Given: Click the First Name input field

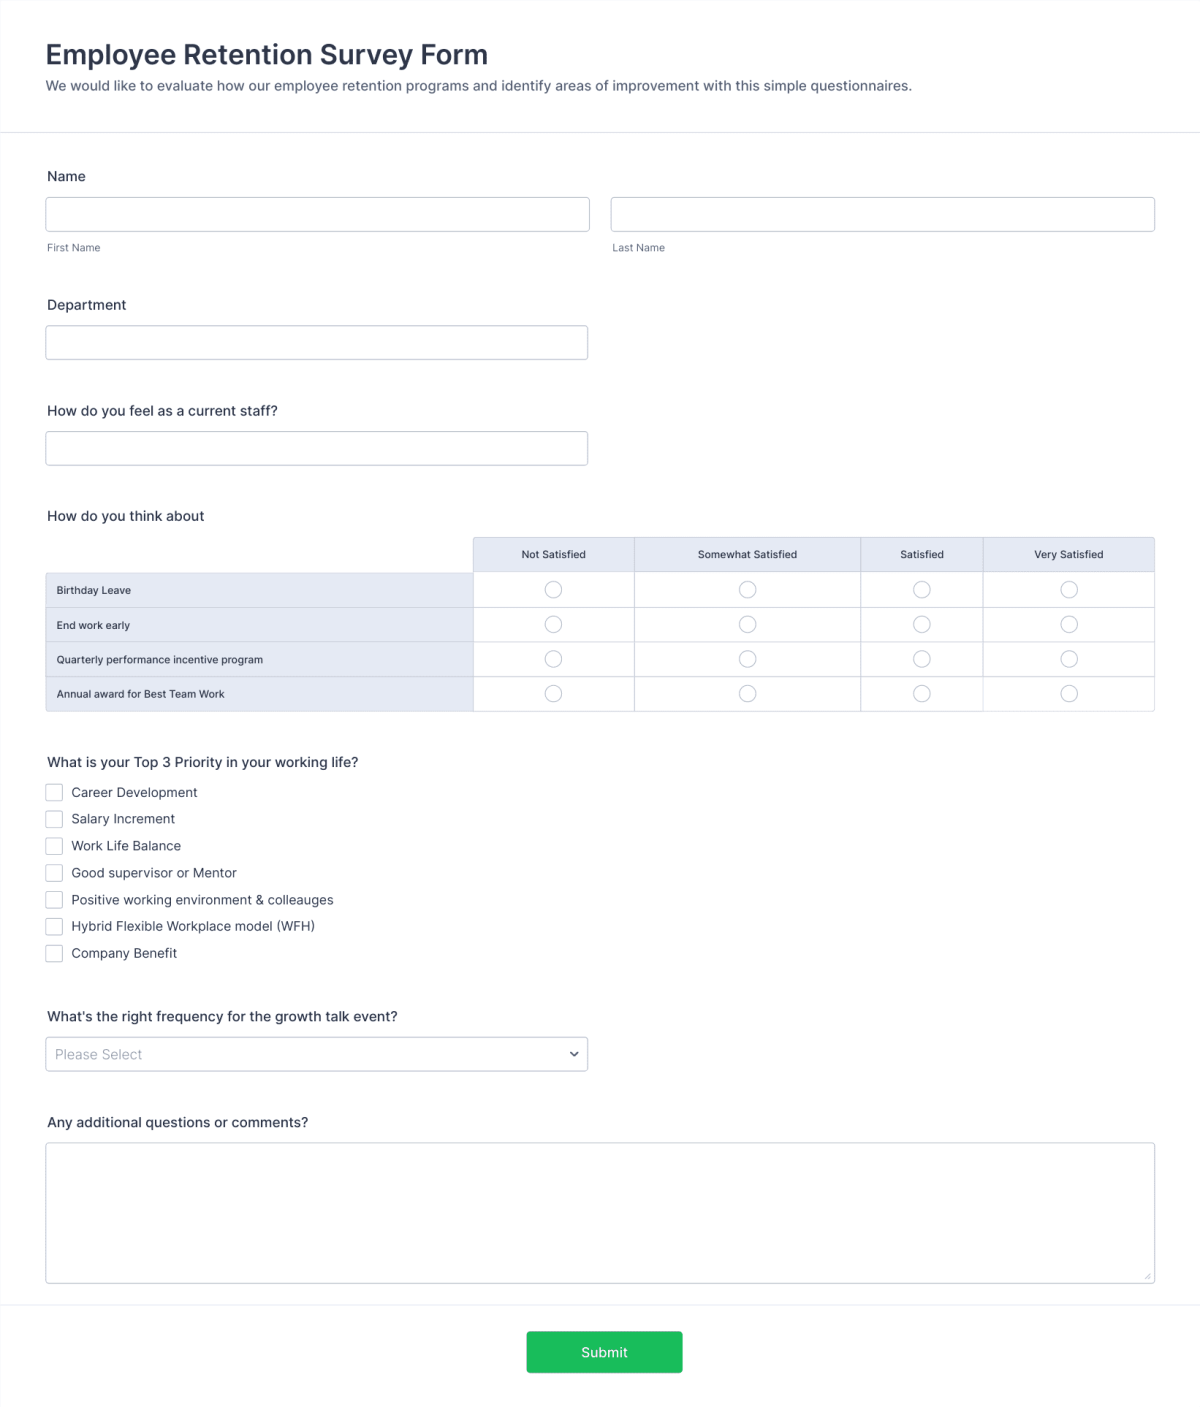Looking at the screenshot, I should tap(316, 213).
